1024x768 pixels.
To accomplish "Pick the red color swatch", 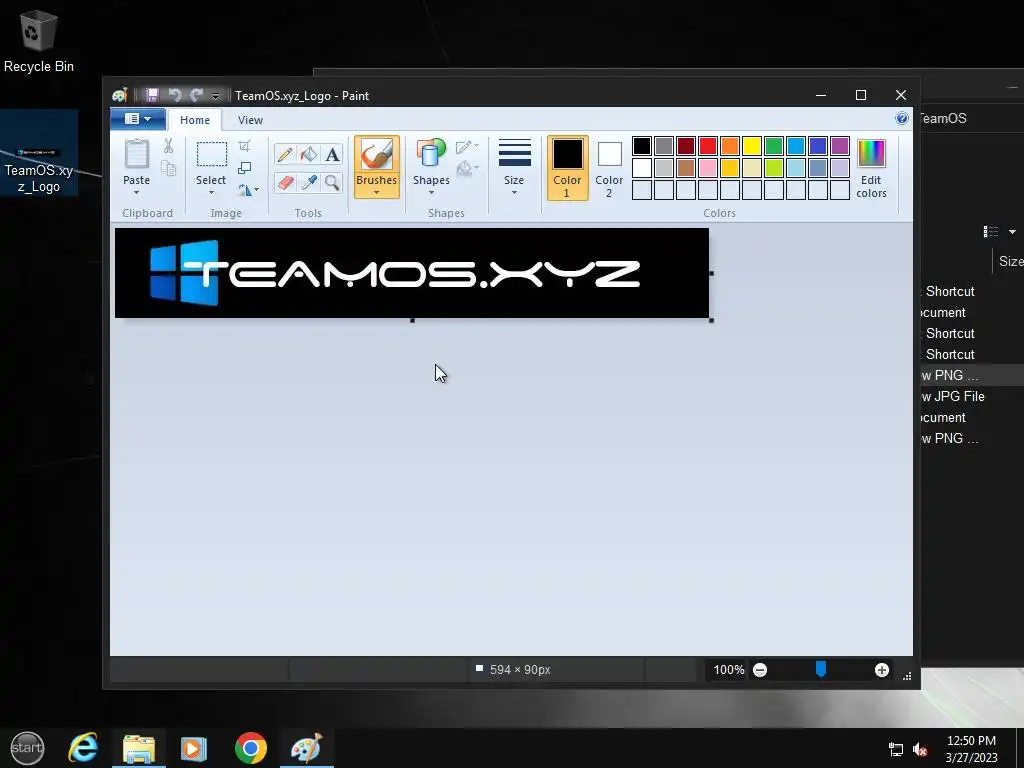I will pos(708,146).
